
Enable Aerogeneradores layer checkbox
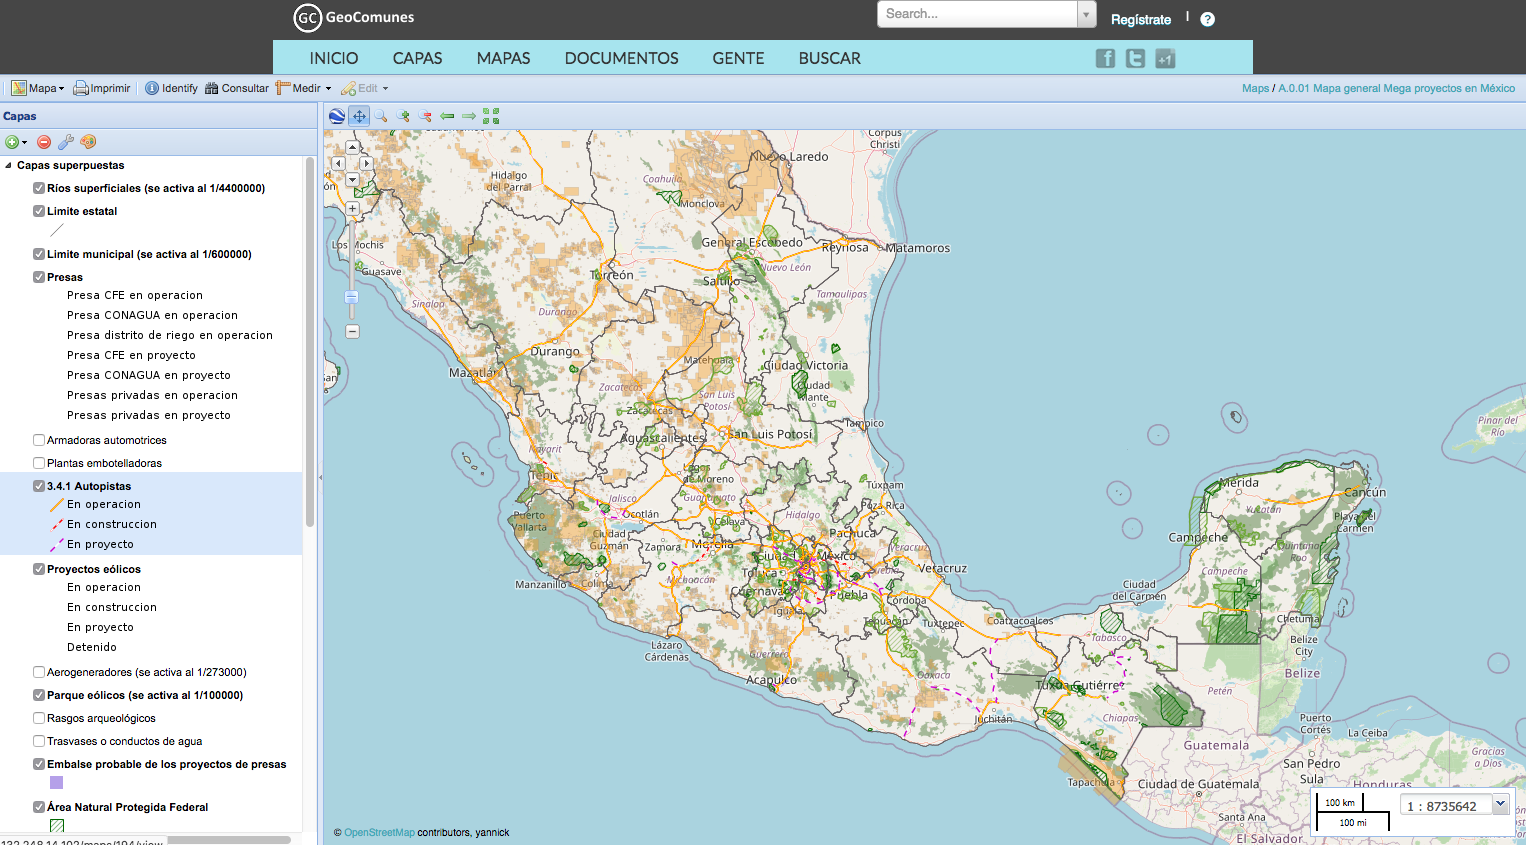click(39, 672)
